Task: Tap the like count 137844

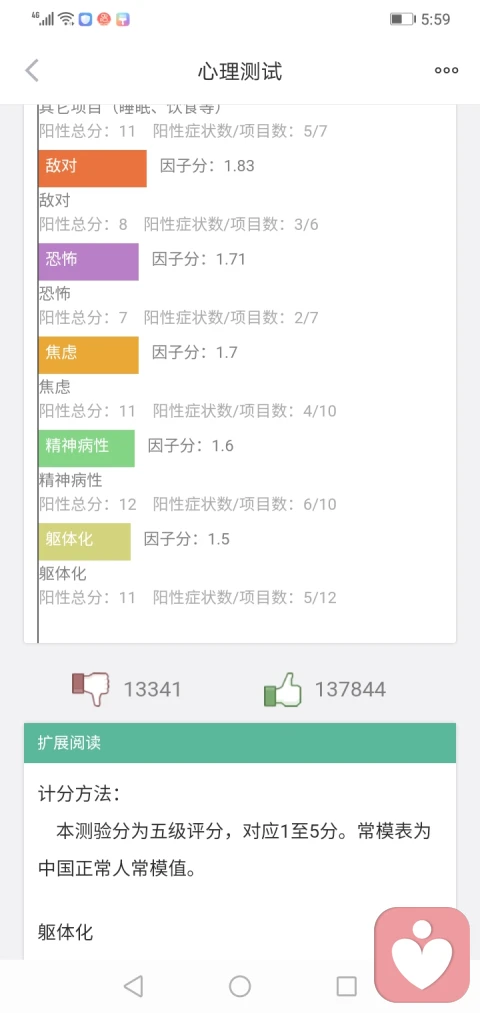Action: (x=350, y=689)
